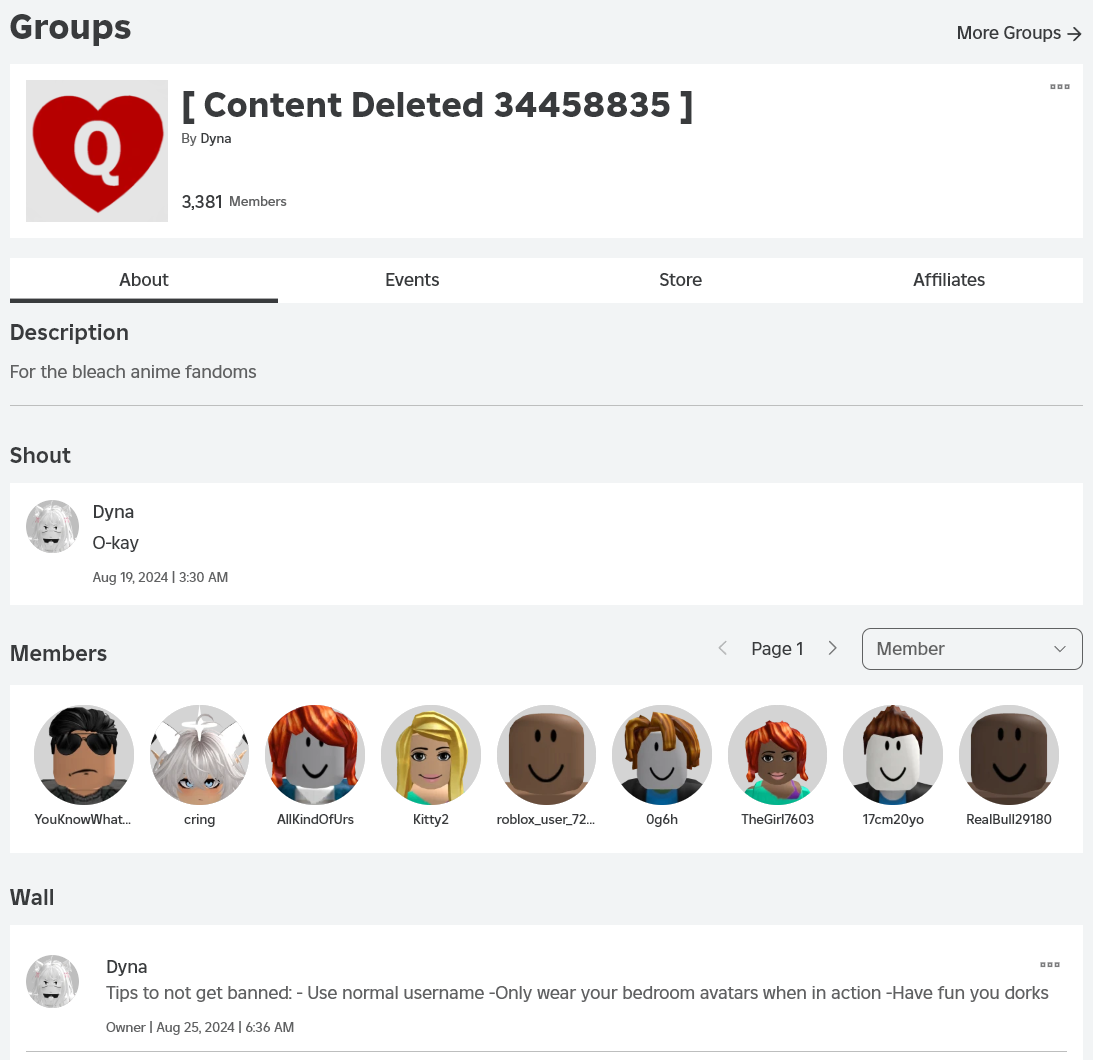Click Dyna's name on the Wall post
The image size is (1093, 1060).
(127, 967)
